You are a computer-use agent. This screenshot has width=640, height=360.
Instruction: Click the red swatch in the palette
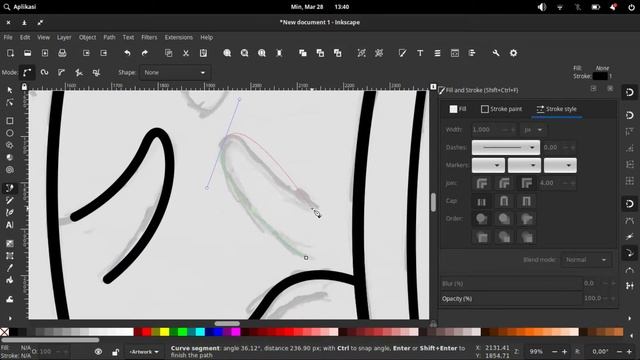click(147, 332)
